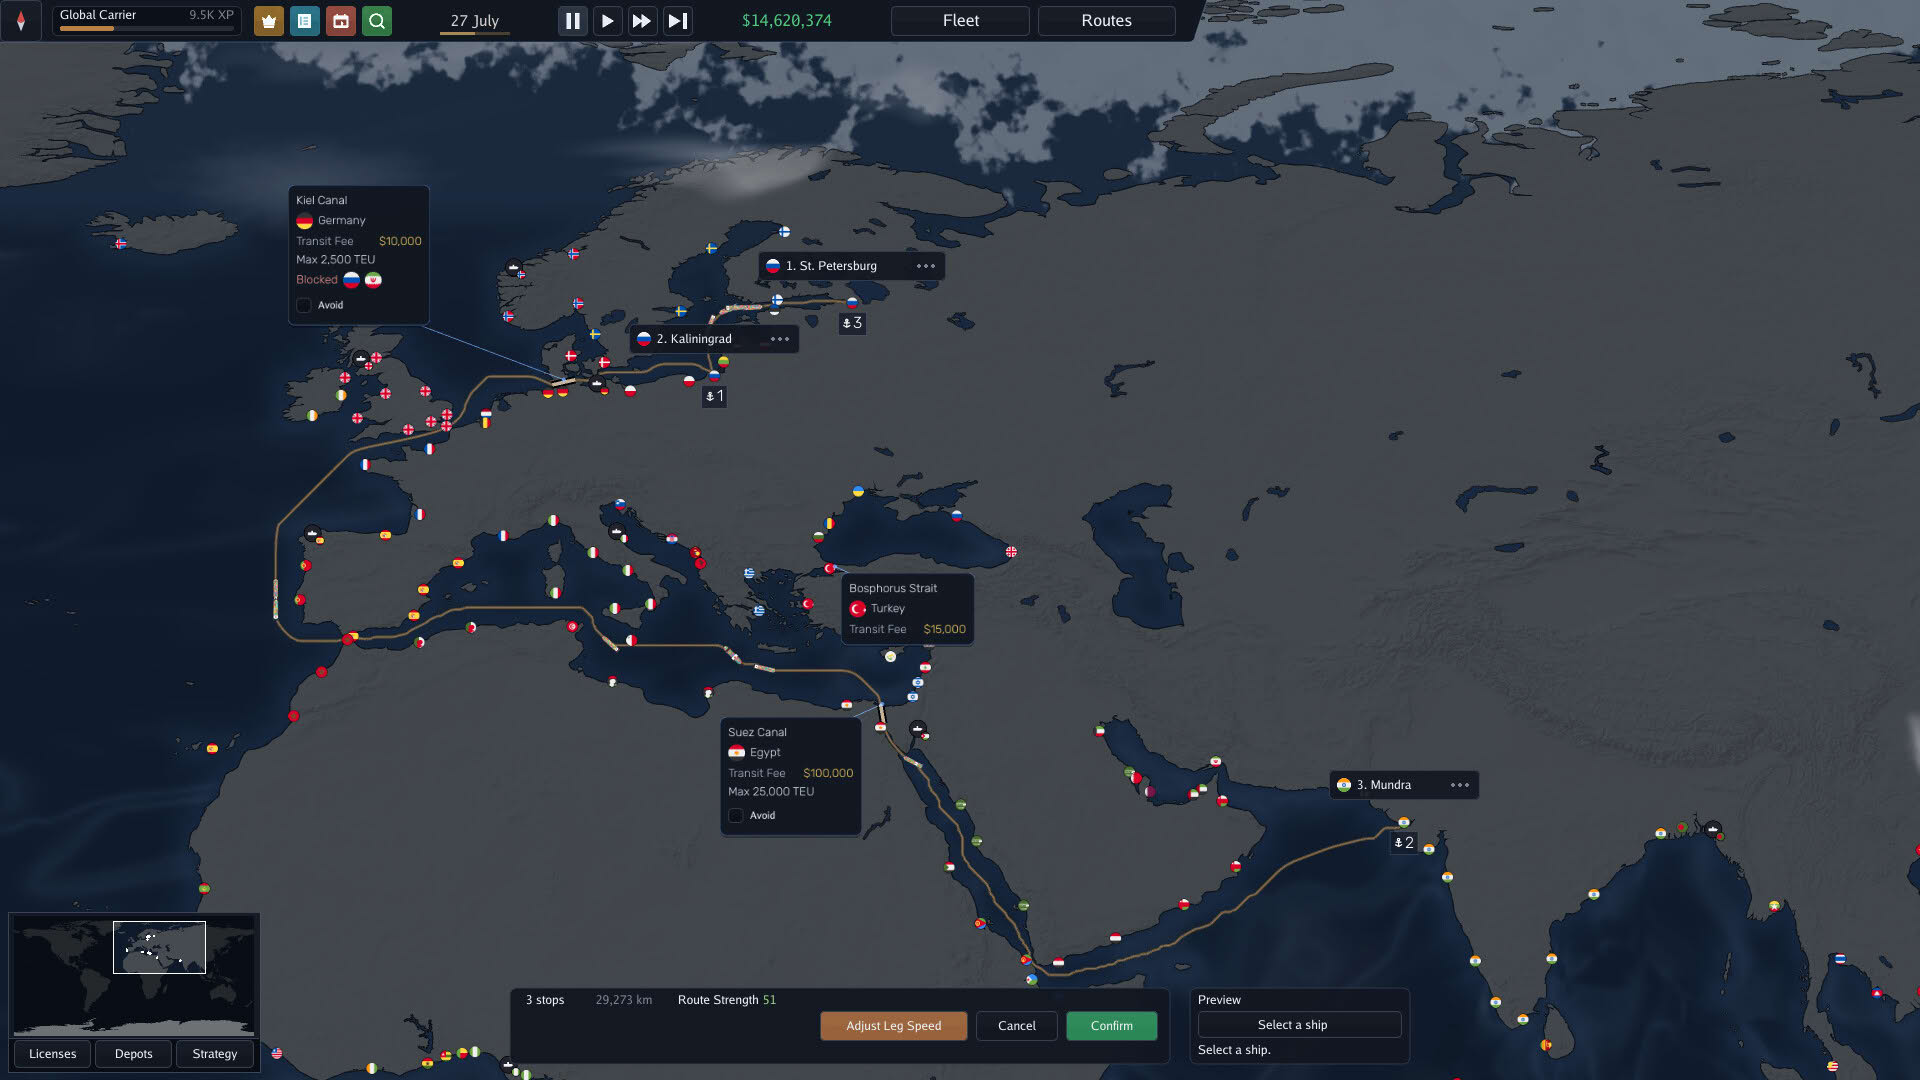The image size is (1920, 1080).
Task: Open the Routes tab
Action: tap(1106, 21)
